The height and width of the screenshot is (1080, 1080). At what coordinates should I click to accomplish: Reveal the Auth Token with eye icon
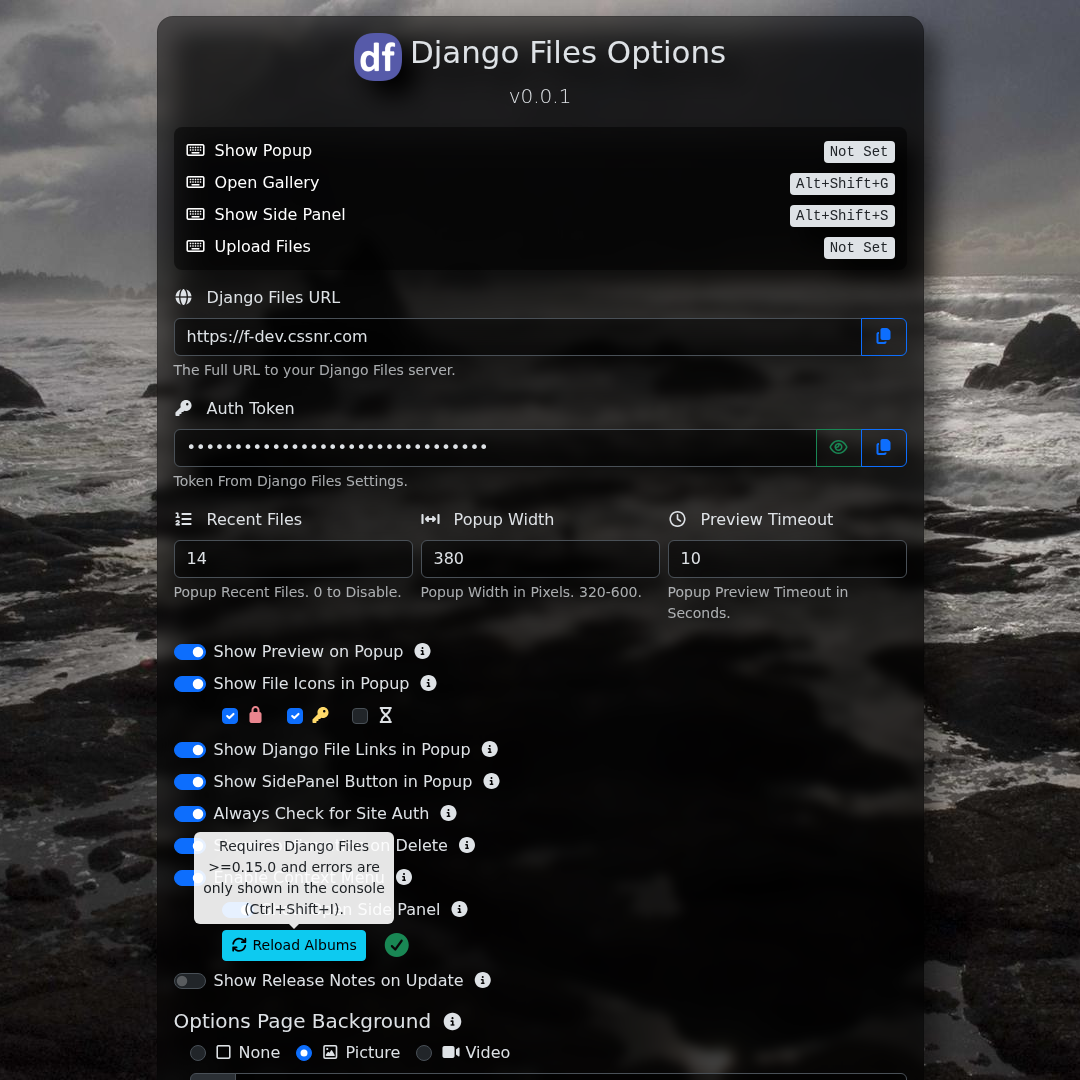[838, 448]
